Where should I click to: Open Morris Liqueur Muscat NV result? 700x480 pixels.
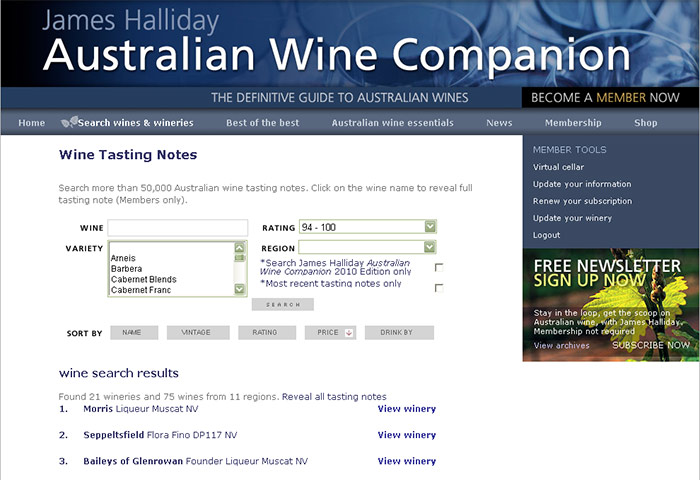[x=141, y=409]
